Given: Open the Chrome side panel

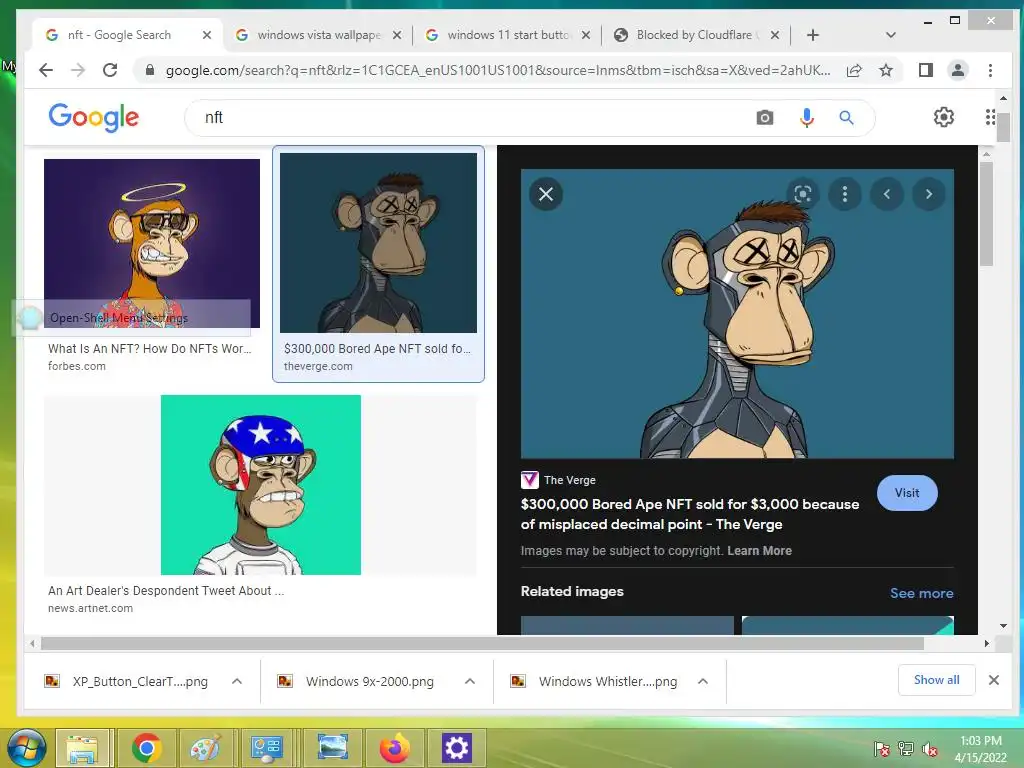Looking at the screenshot, I should 925,70.
